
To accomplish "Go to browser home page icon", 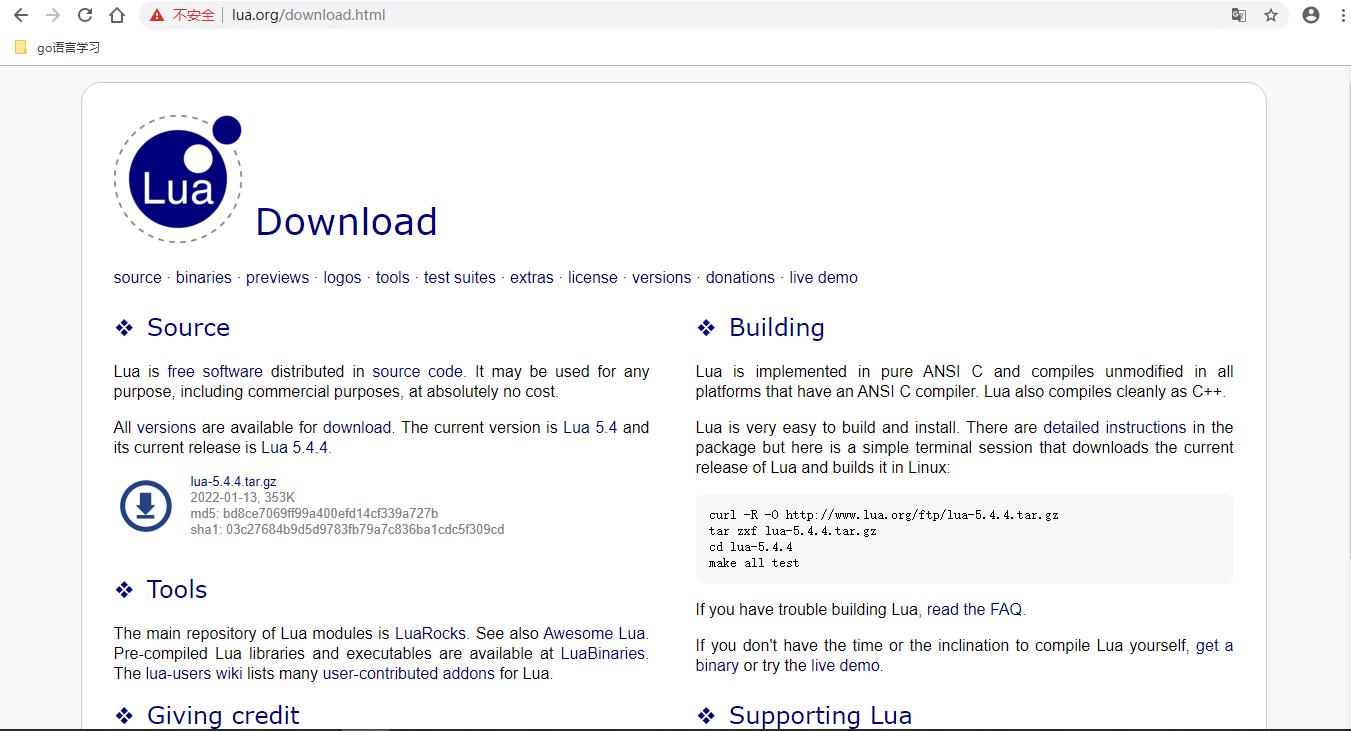I will pyautogui.click(x=117, y=15).
